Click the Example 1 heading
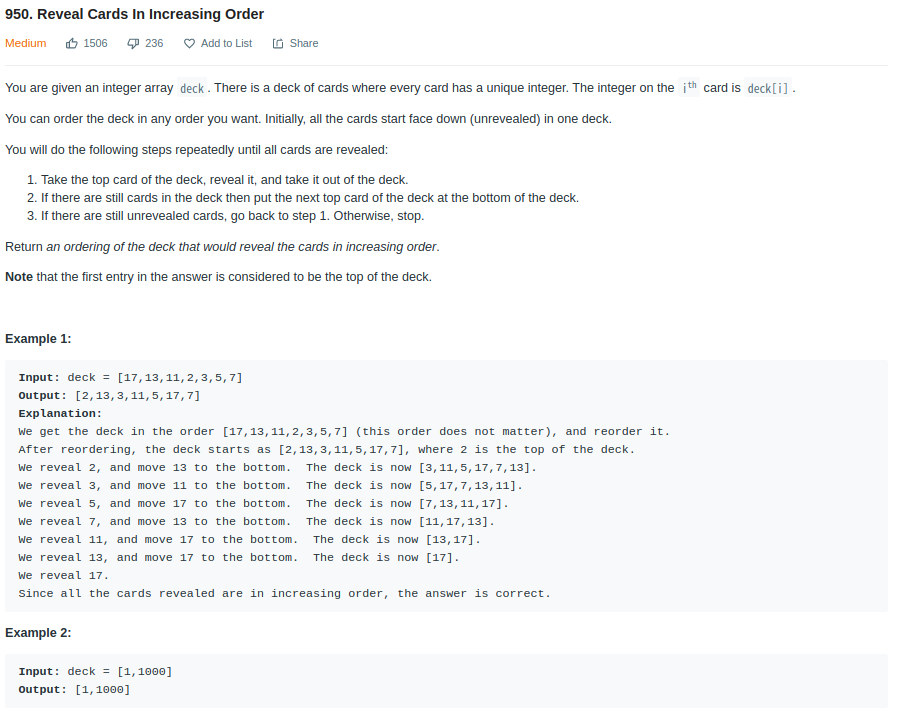 click(x=38, y=339)
